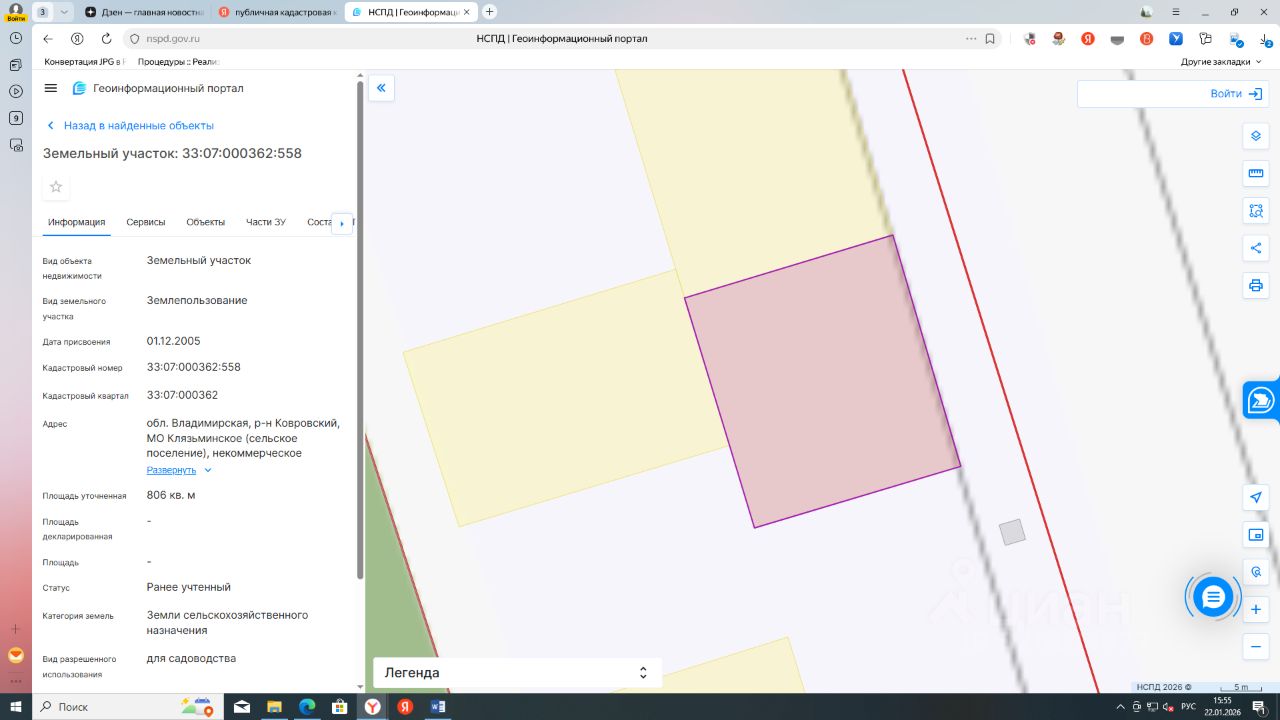Open the browser profile Войти avatar
The image size is (1280, 720).
(x=15, y=11)
